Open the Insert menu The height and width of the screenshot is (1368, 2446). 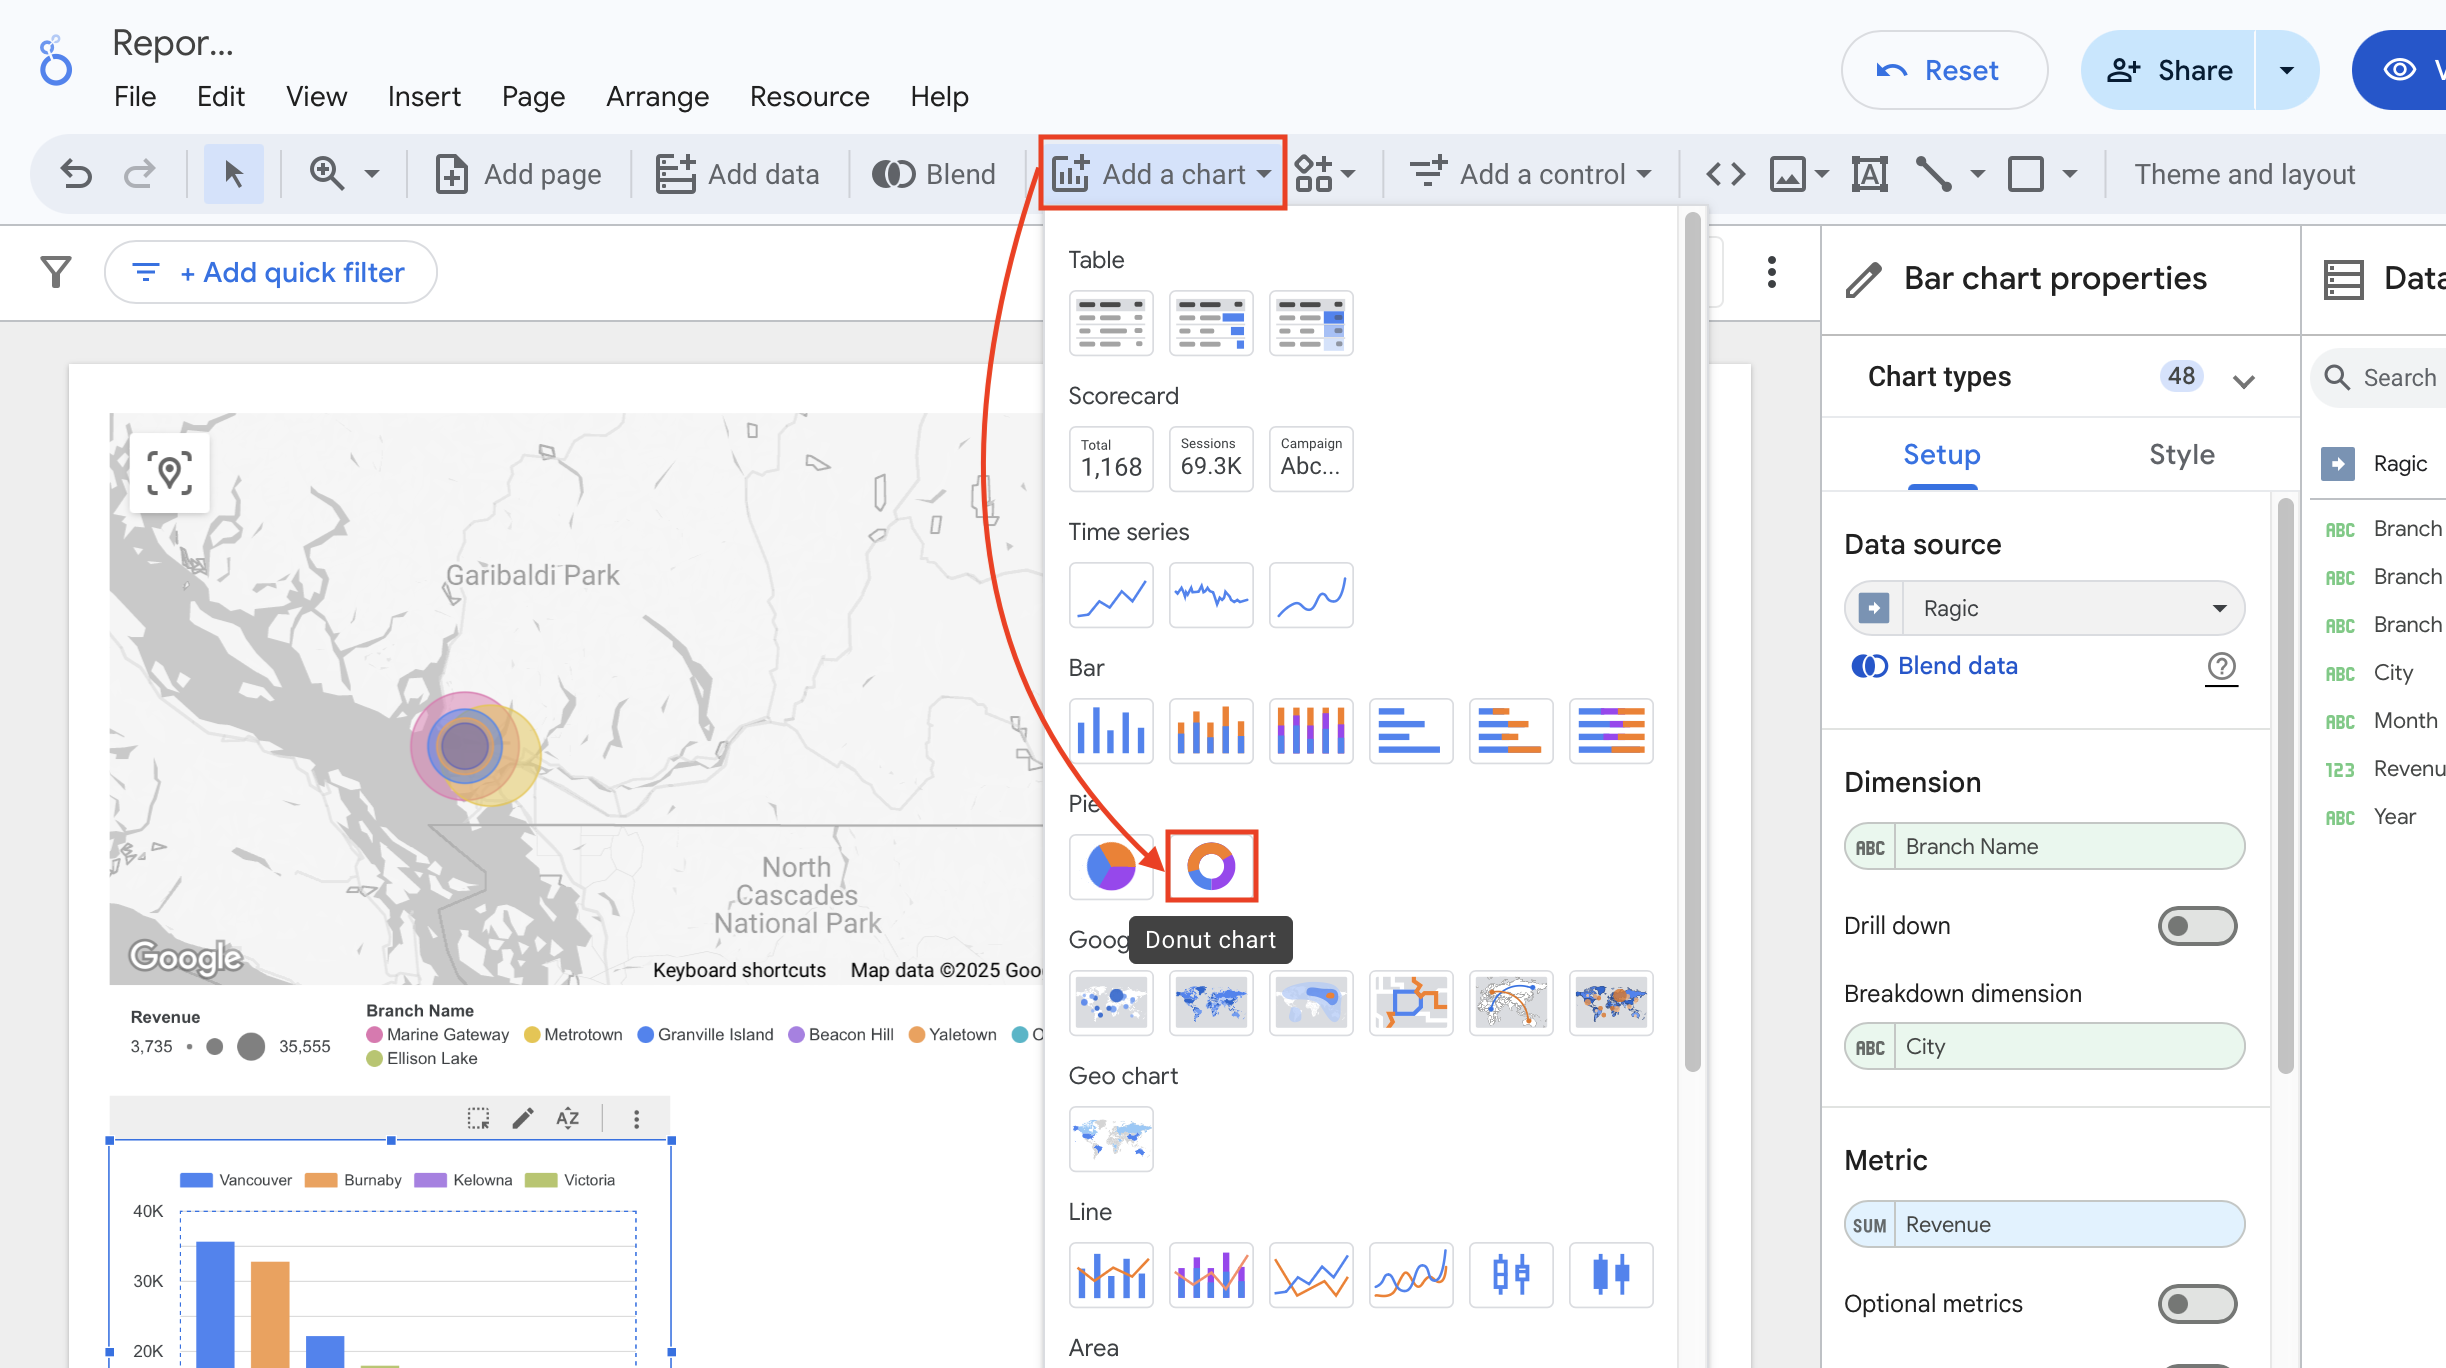424,97
